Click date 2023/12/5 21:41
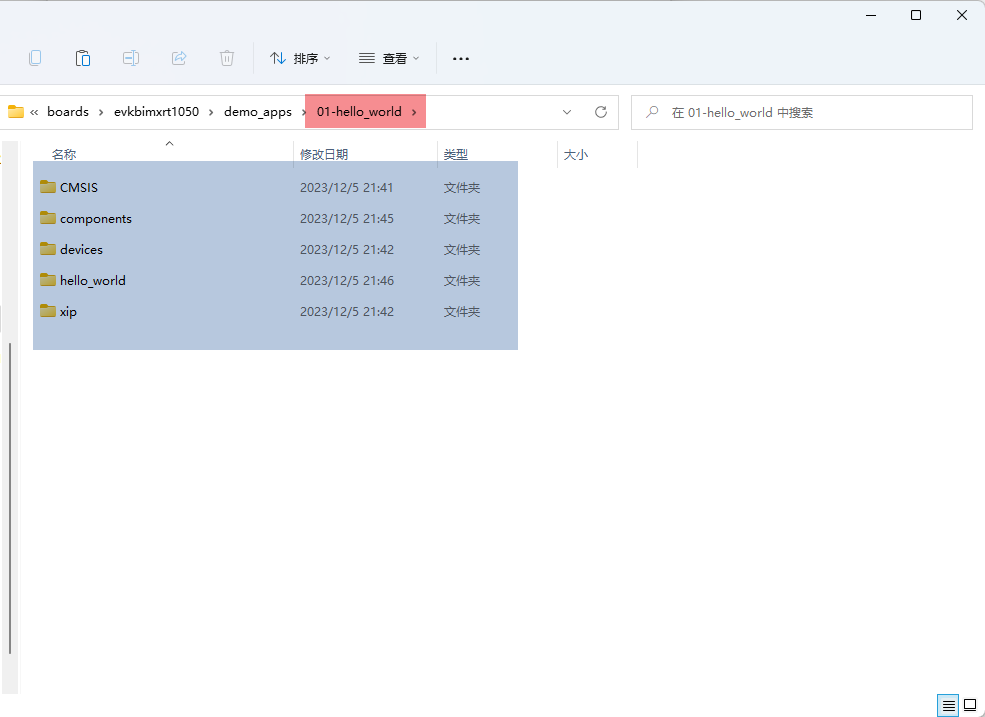 coord(347,187)
